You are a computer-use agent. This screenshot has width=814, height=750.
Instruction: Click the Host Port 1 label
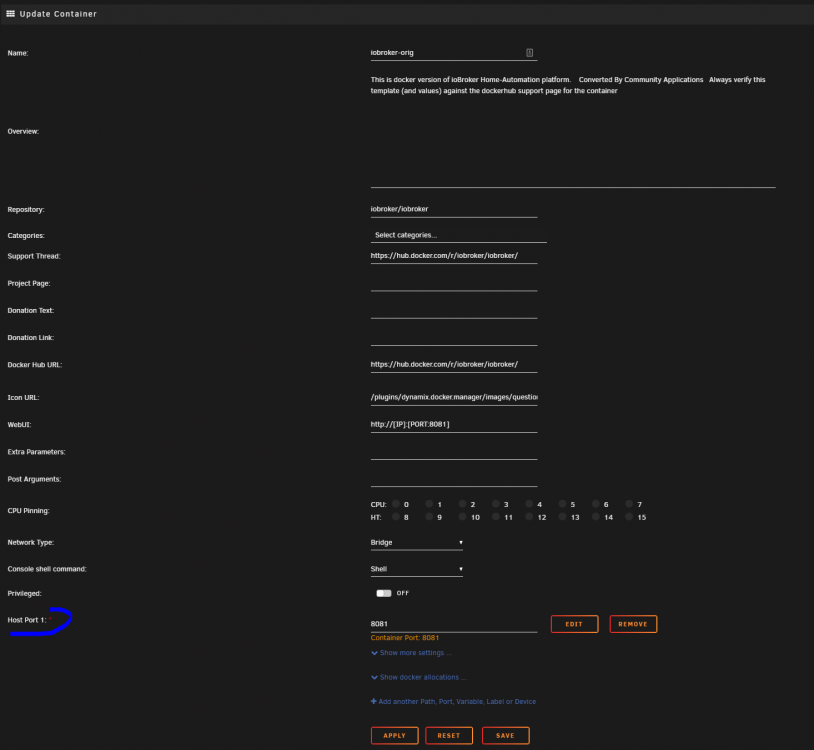click(x=27, y=620)
